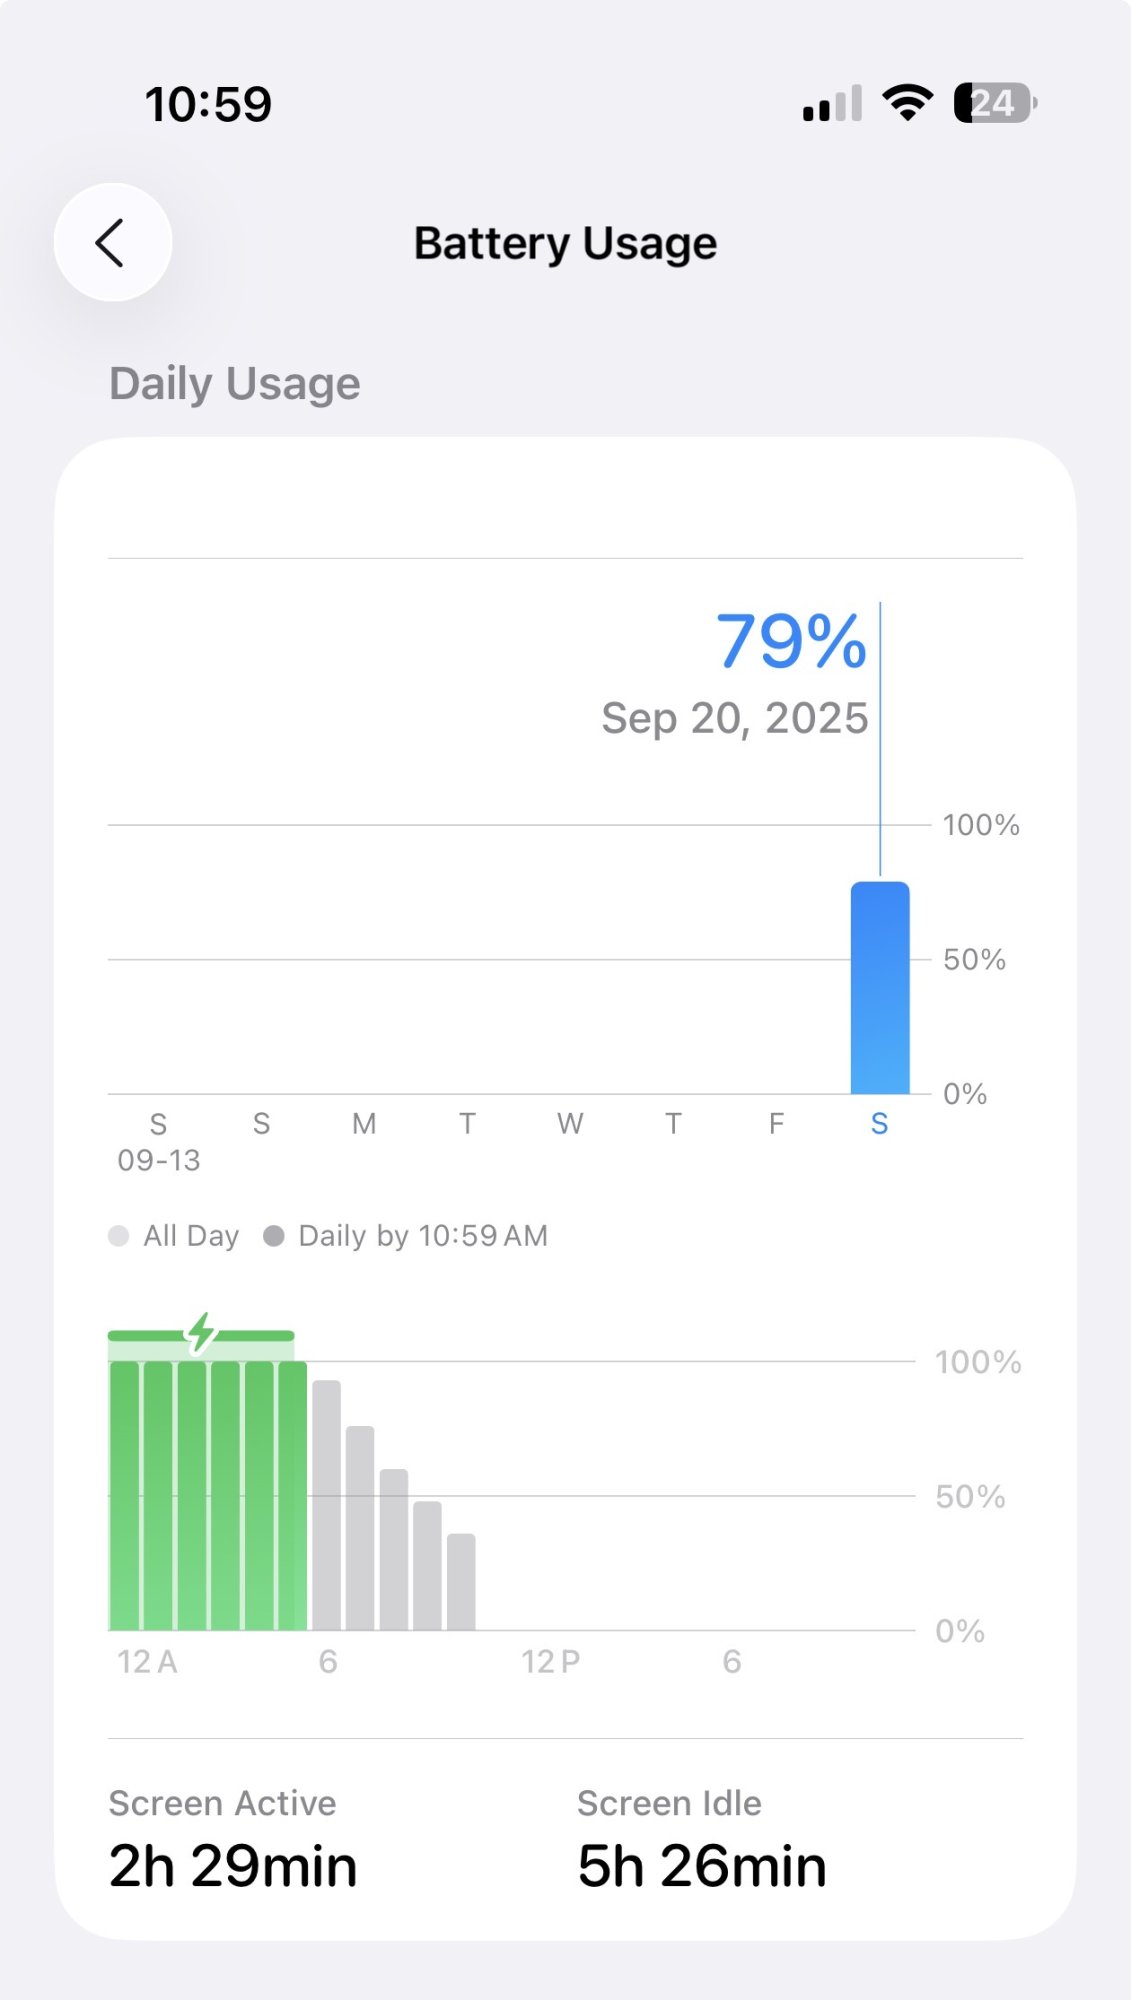This screenshot has width=1131, height=2000.
Task: Select the blue Saturday bar in weekly chart
Action: pyautogui.click(x=880, y=988)
